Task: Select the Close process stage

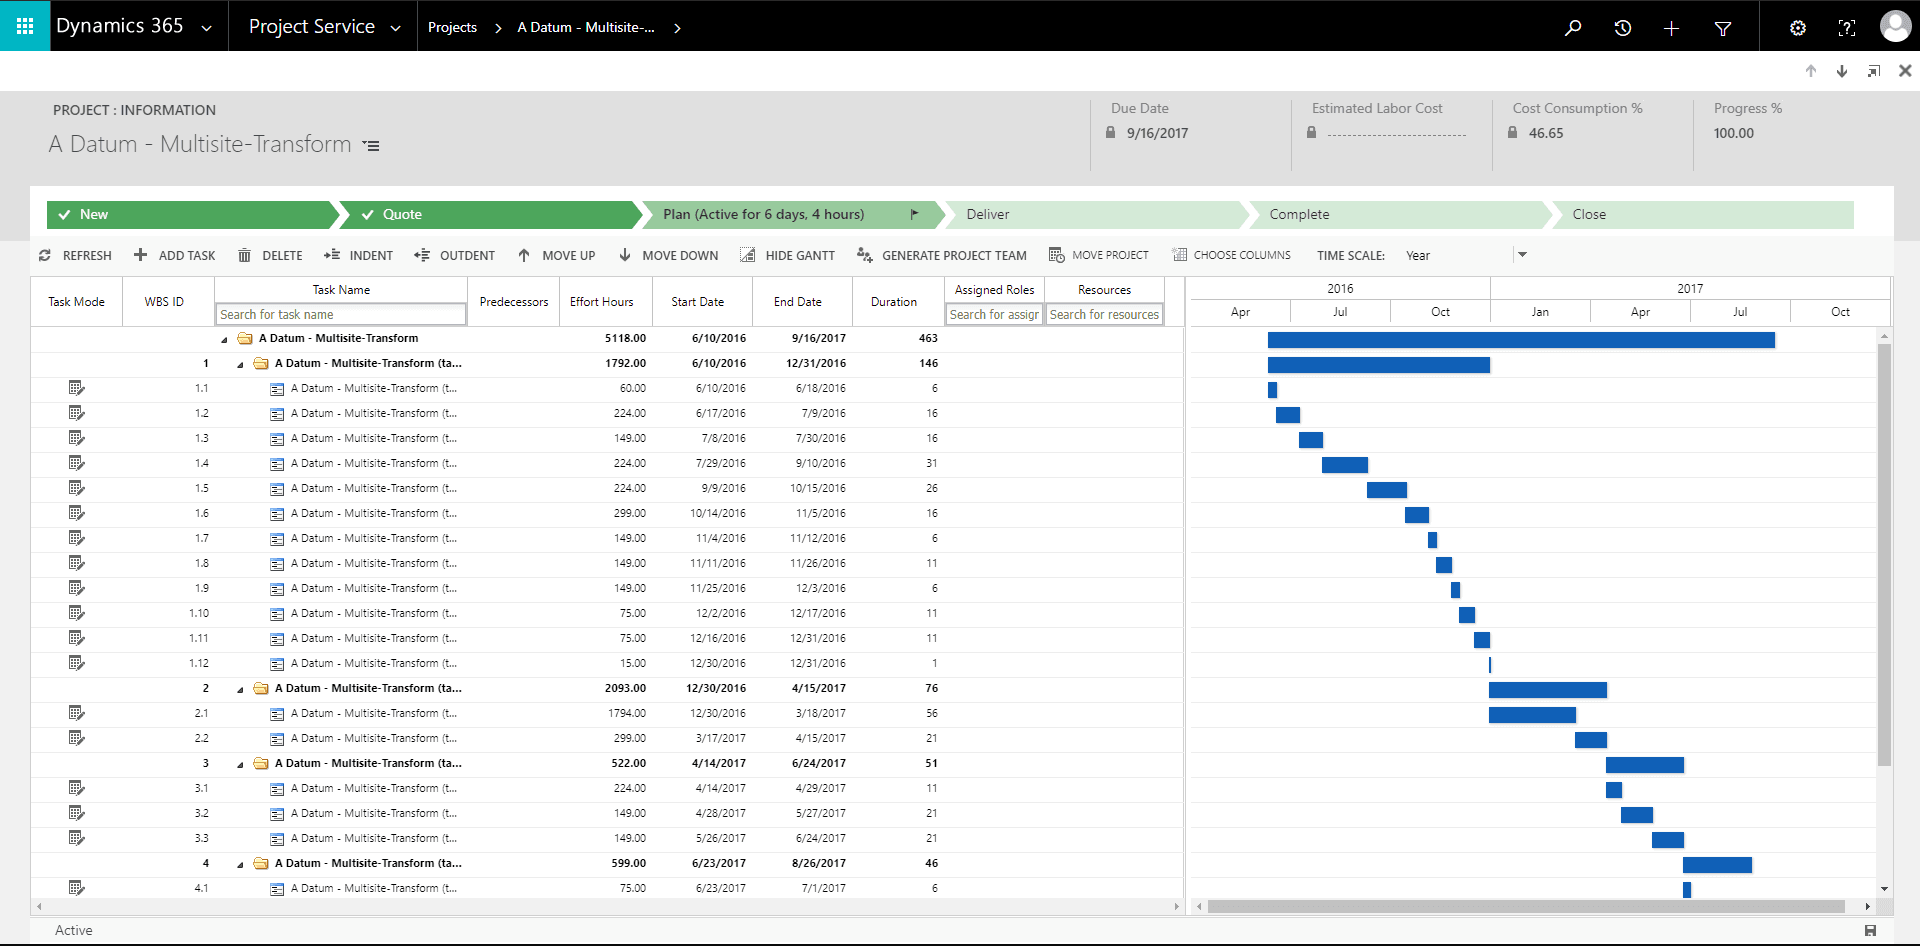Action: pyautogui.click(x=1702, y=215)
